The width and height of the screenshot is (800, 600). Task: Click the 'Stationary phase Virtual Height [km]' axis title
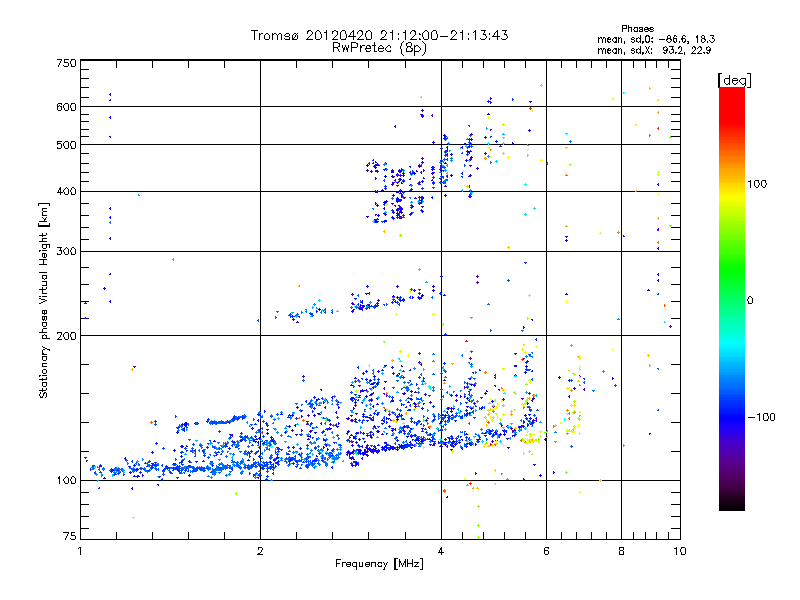(x=43, y=300)
